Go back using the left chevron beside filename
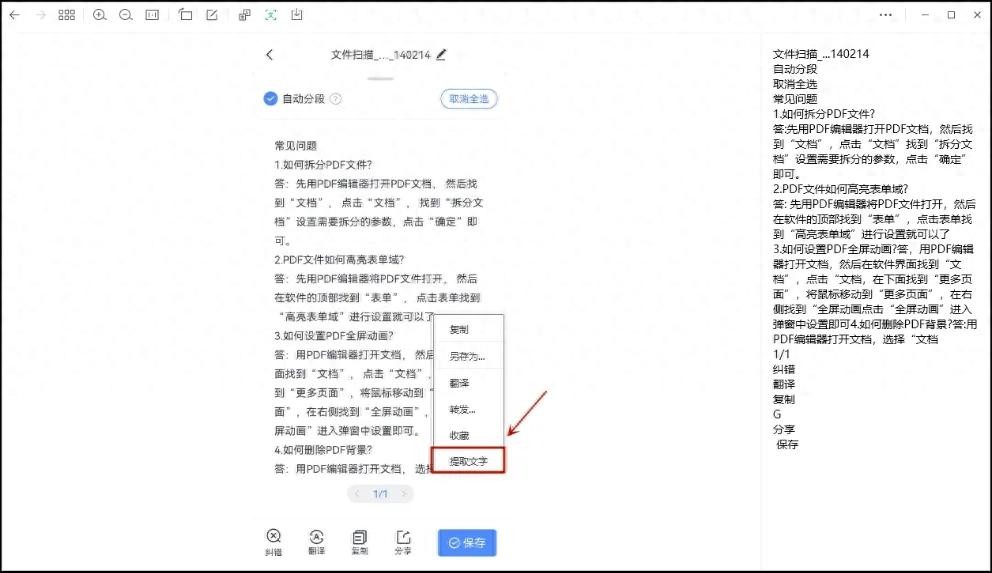This screenshot has width=992, height=573. pyautogui.click(x=269, y=55)
